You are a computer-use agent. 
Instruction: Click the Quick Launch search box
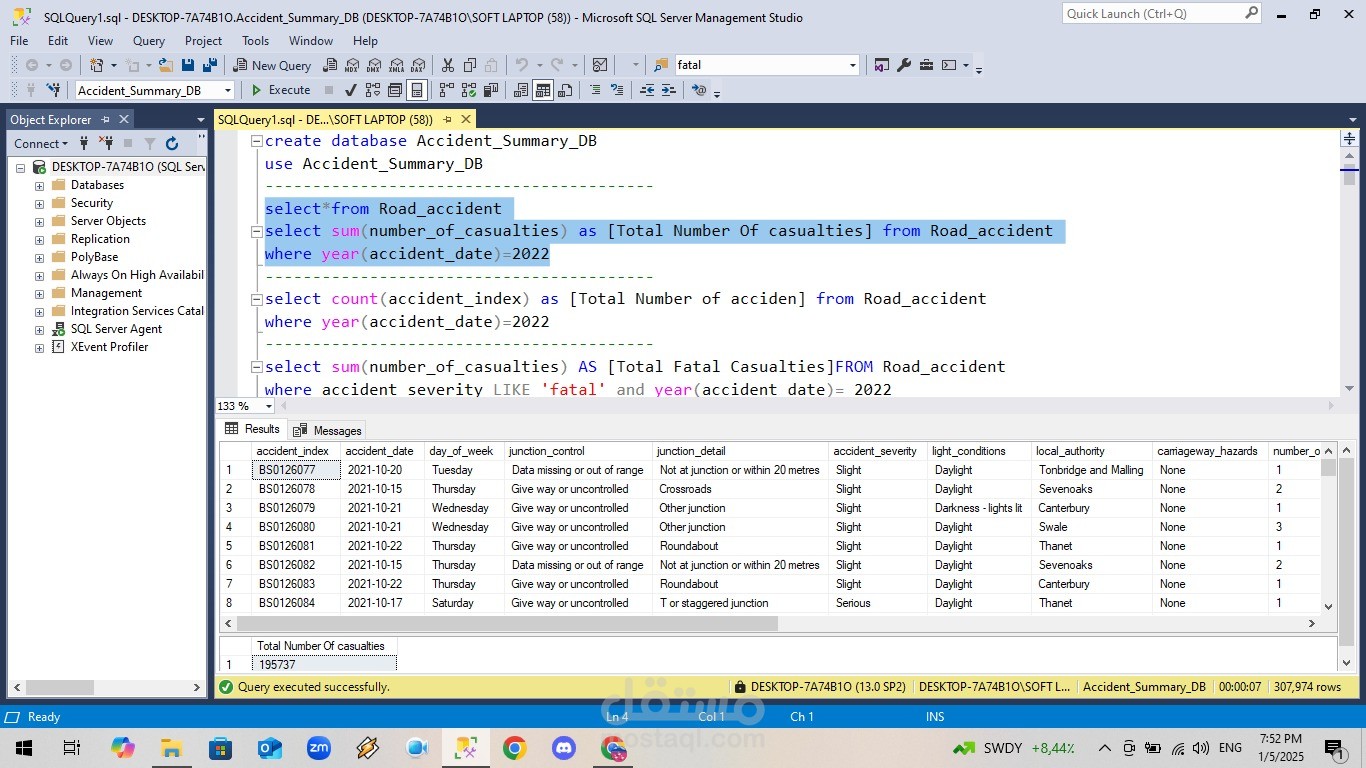(1161, 14)
